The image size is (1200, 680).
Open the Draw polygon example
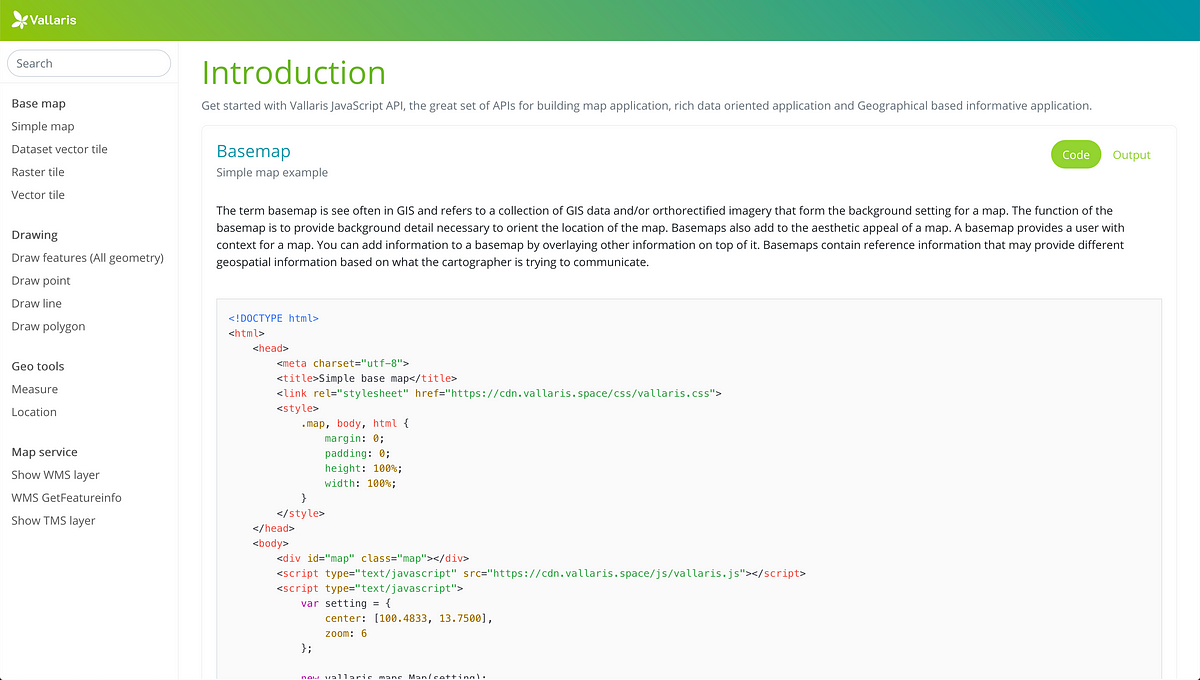click(x=48, y=326)
